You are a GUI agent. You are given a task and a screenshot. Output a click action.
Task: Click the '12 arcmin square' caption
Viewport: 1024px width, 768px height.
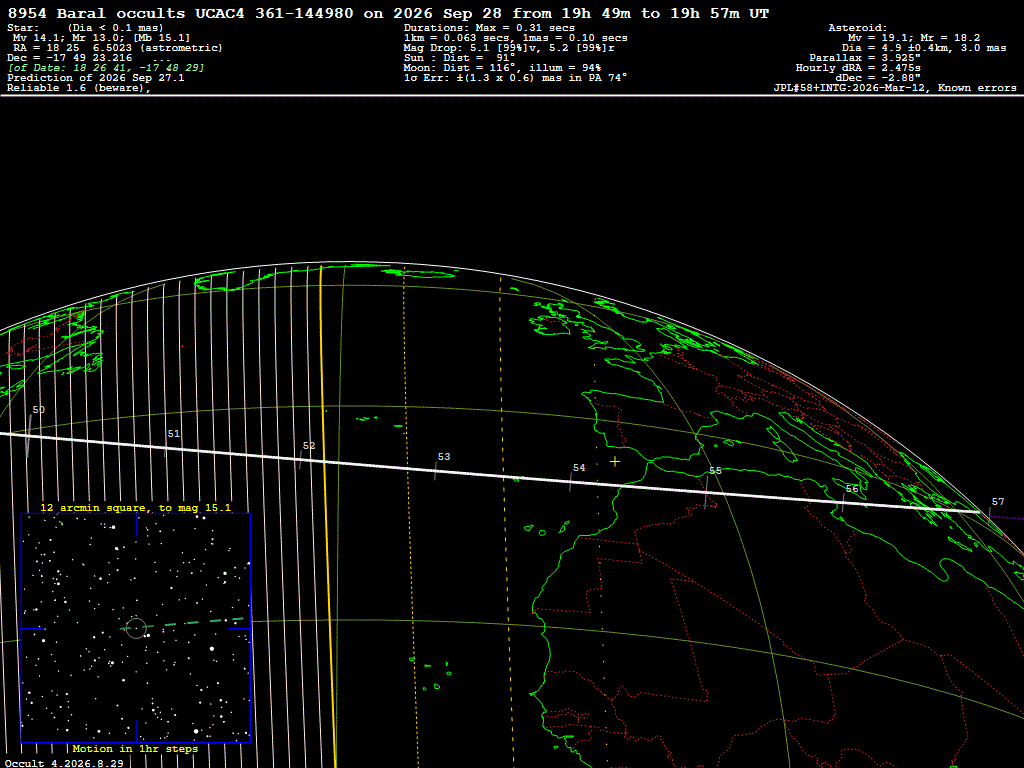coord(136,508)
